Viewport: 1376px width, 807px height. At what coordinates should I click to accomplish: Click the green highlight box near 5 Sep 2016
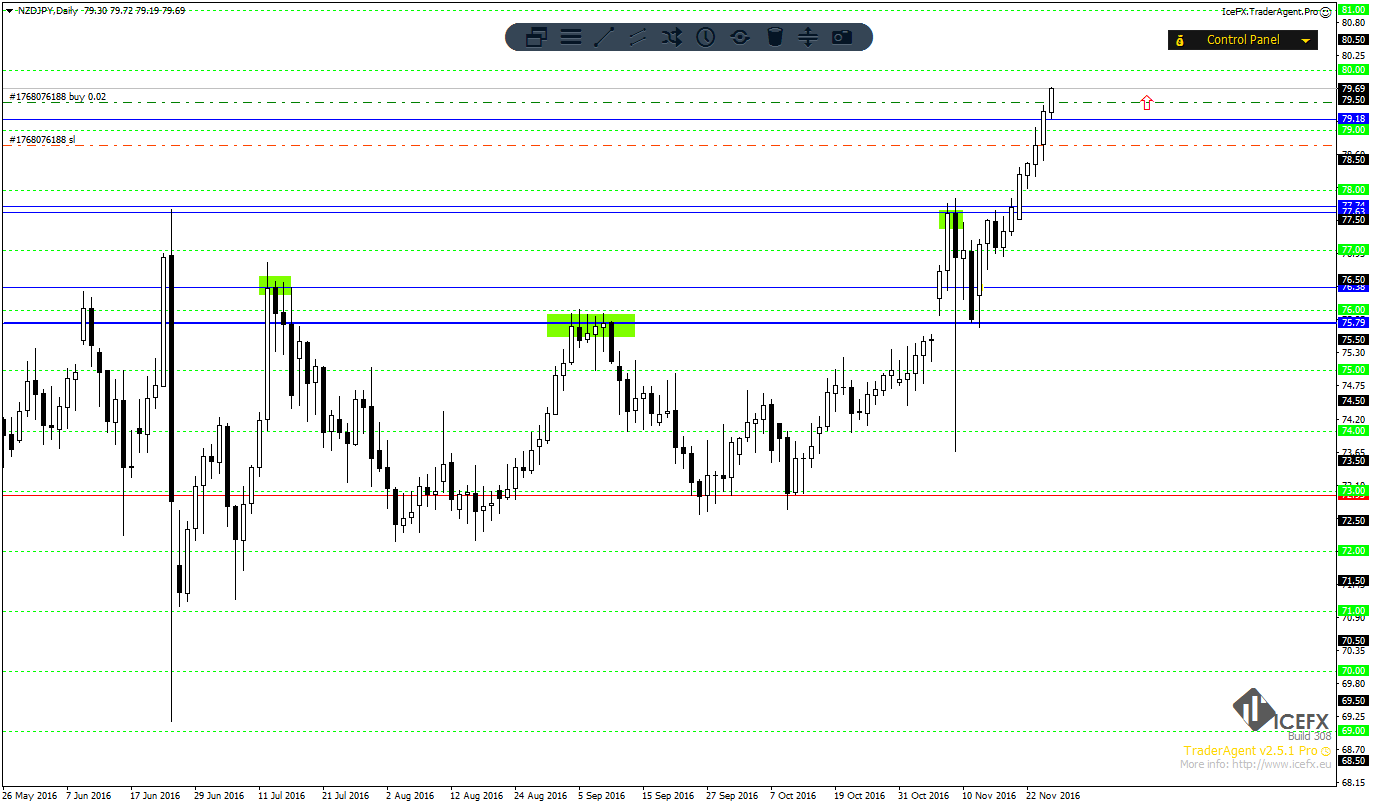pyautogui.click(x=591, y=325)
